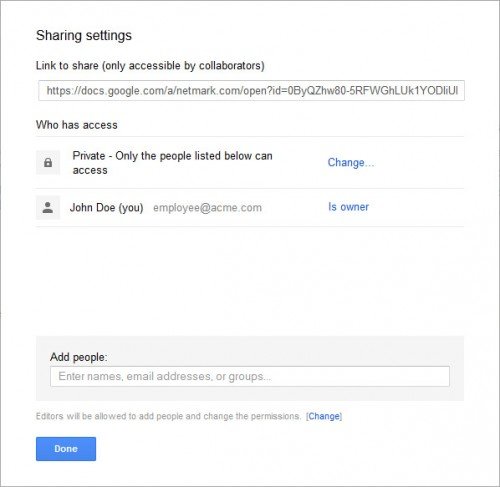Click the 'Sharing settings' dialog title

point(84,36)
